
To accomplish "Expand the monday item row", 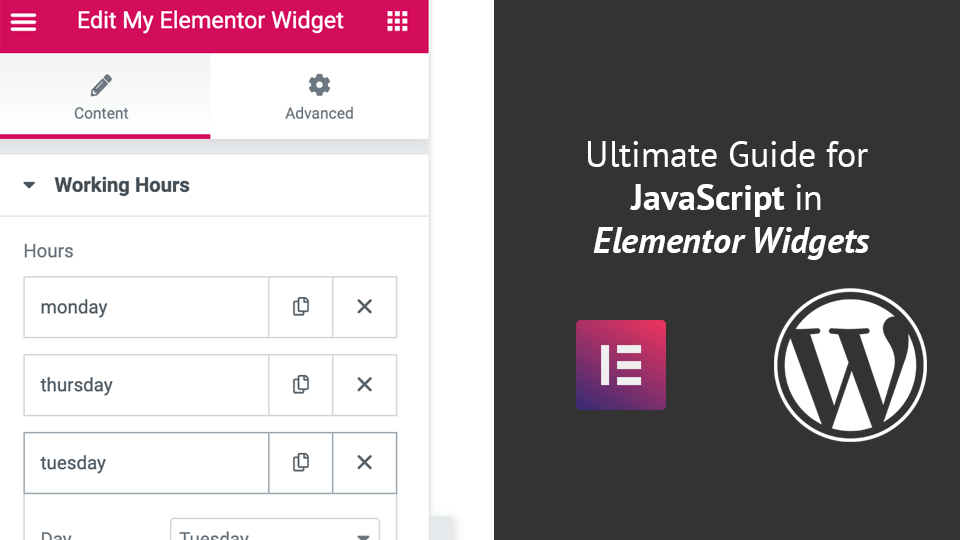I will point(146,307).
